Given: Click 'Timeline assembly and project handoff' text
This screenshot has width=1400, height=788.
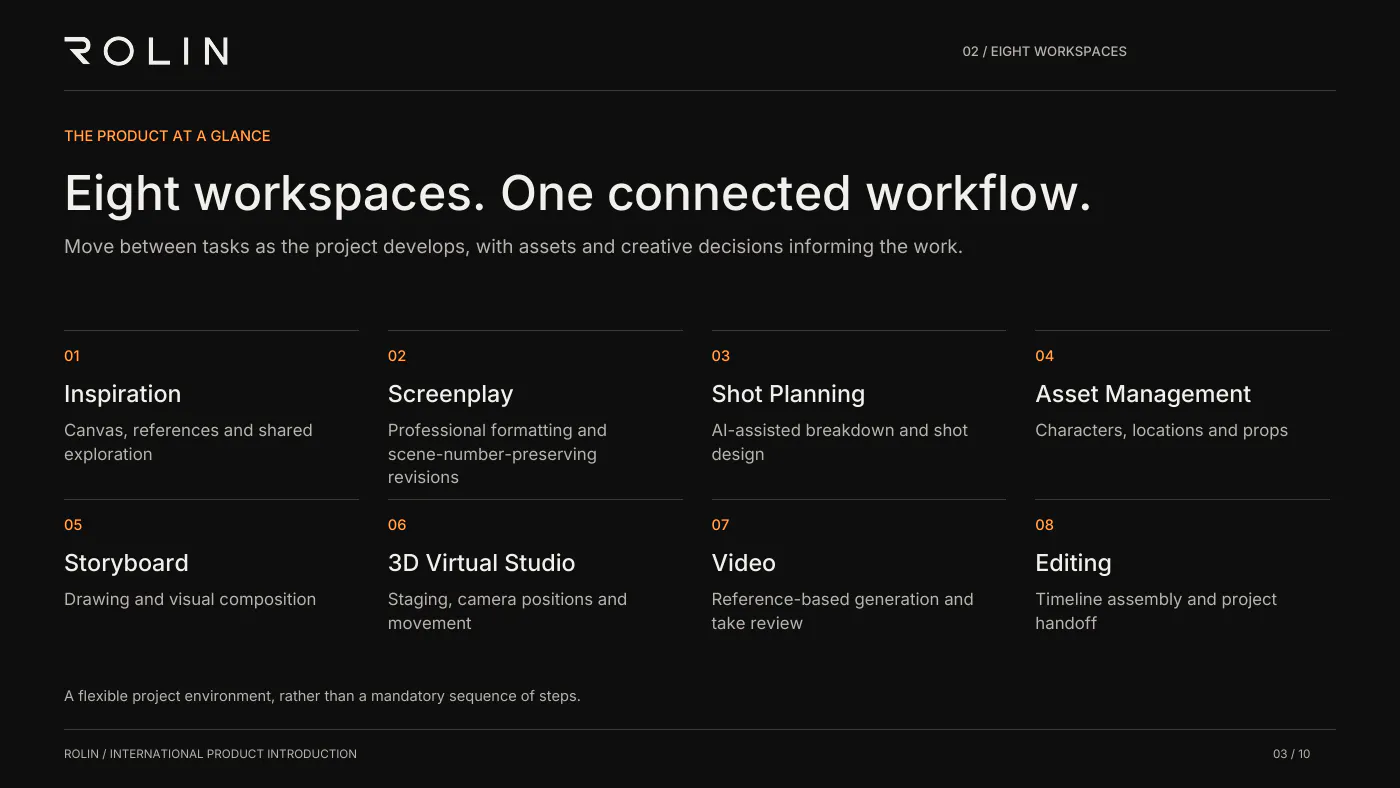Looking at the screenshot, I should (1156, 611).
